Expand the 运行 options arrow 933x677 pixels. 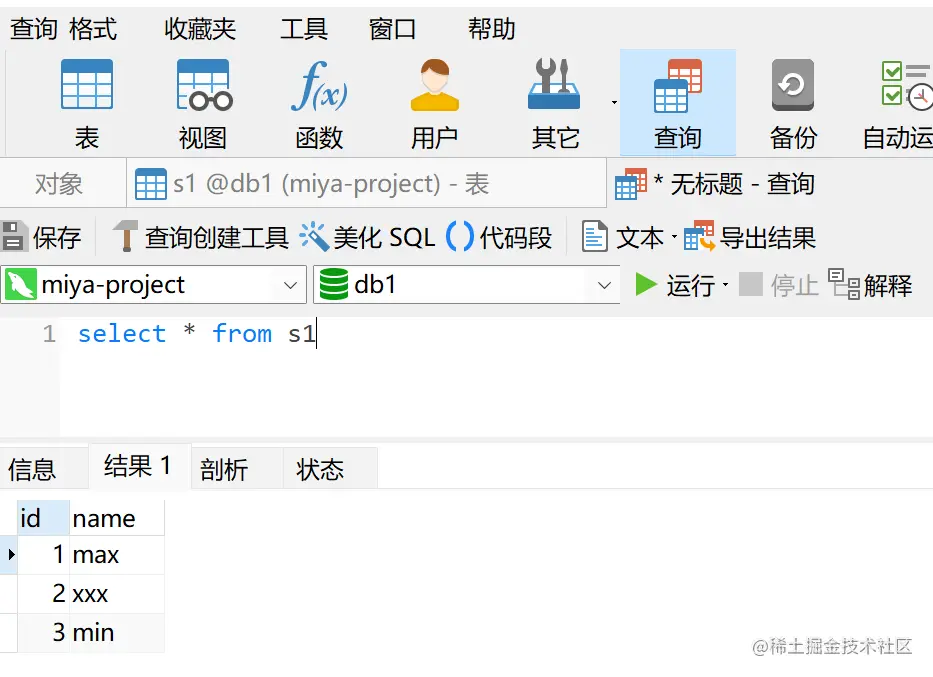click(725, 284)
